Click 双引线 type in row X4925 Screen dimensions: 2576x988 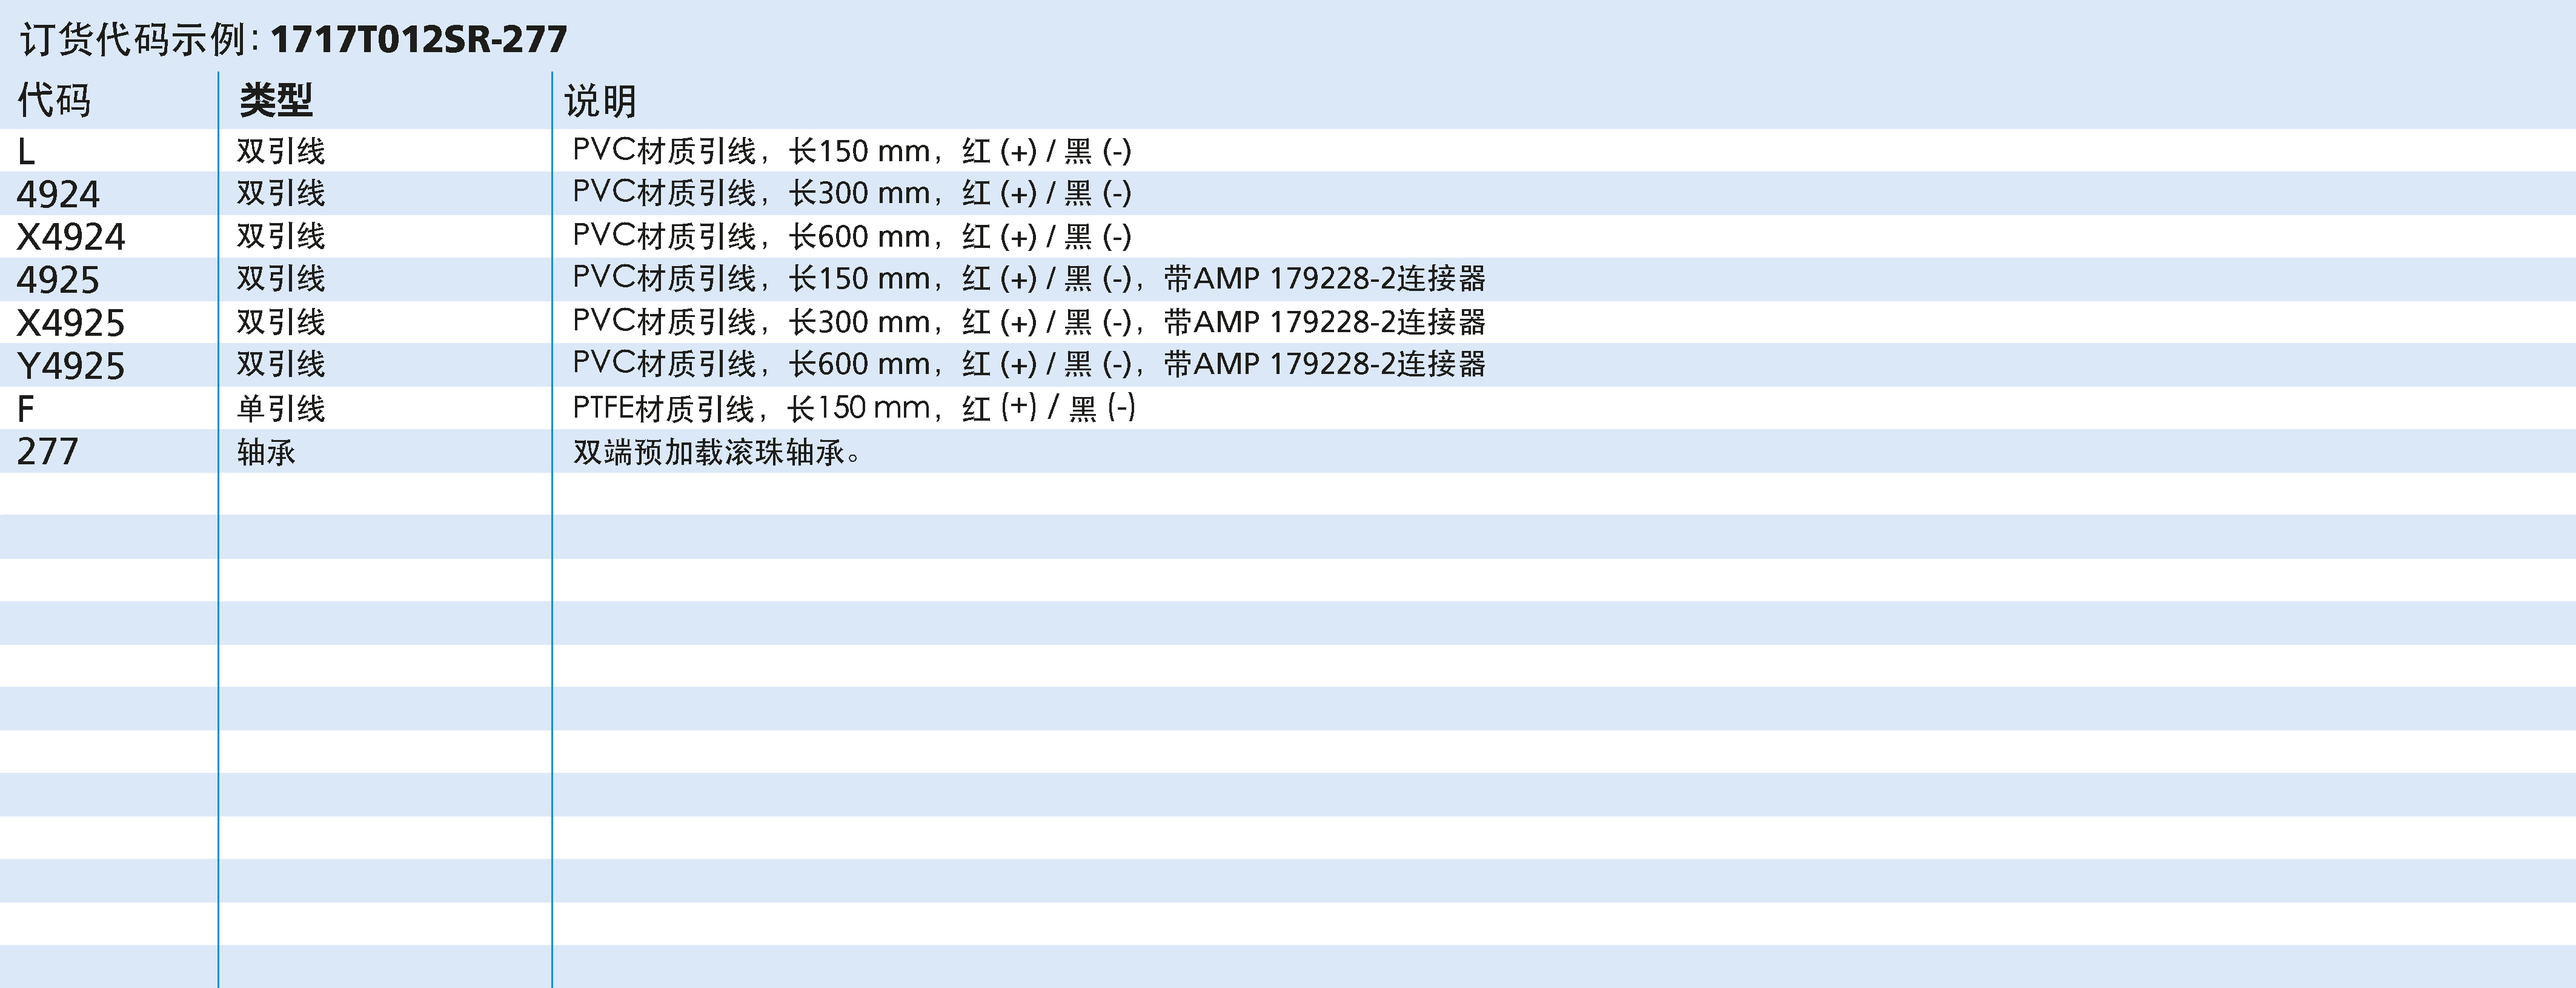(x=281, y=322)
